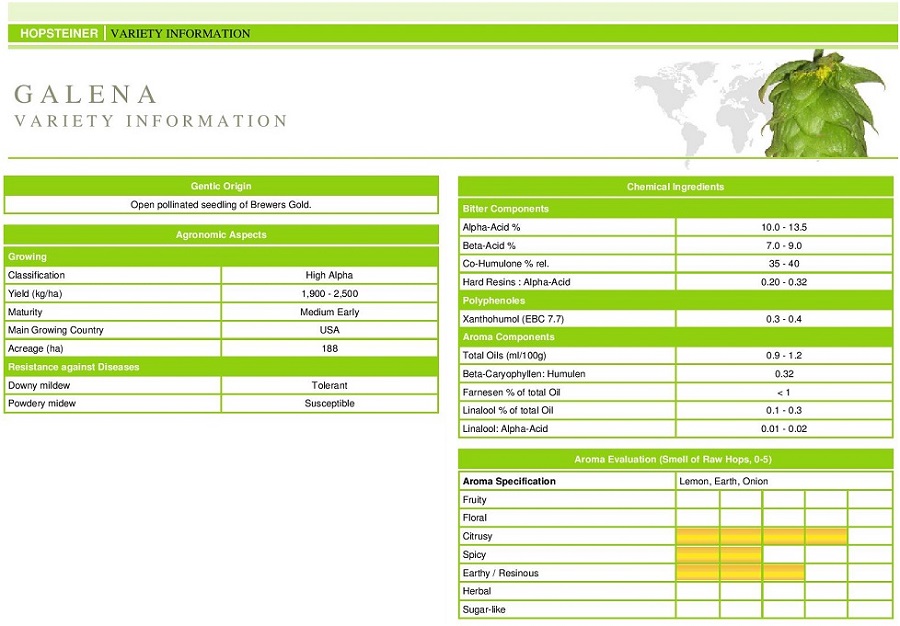Select the 'Tolerant' value cell
Image resolution: width=900 pixels, height=626 pixels.
coord(329,385)
